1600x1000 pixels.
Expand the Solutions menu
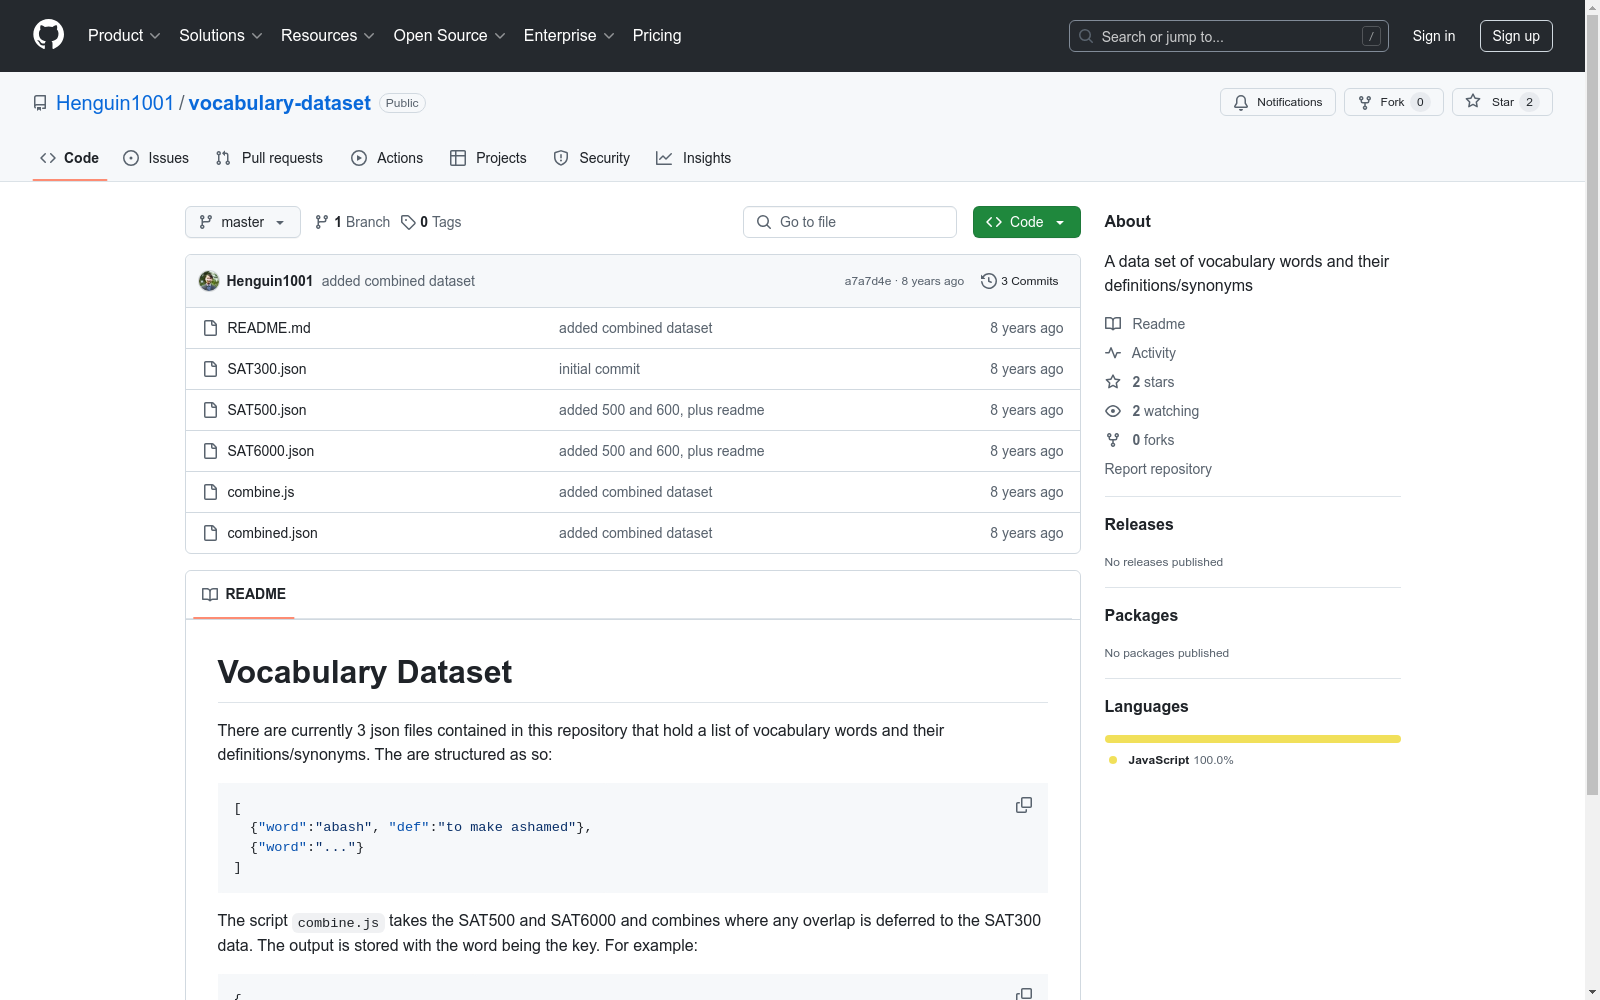[221, 36]
